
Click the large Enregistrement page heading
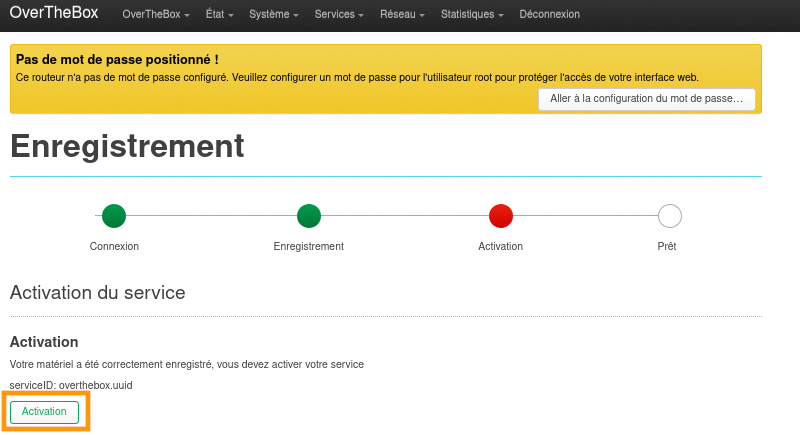[127, 146]
